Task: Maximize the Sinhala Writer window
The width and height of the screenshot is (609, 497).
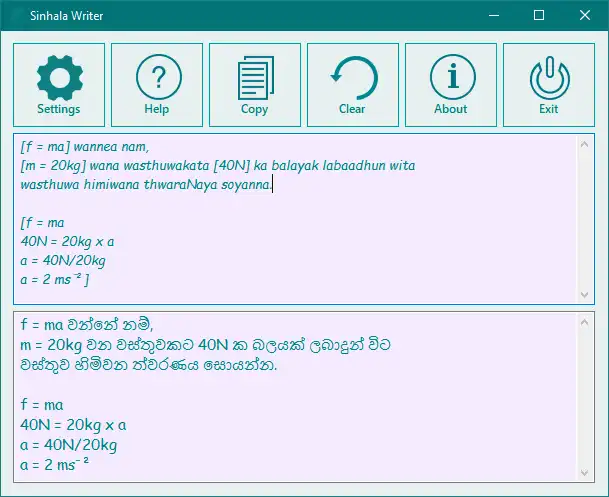Action: pyautogui.click(x=539, y=16)
